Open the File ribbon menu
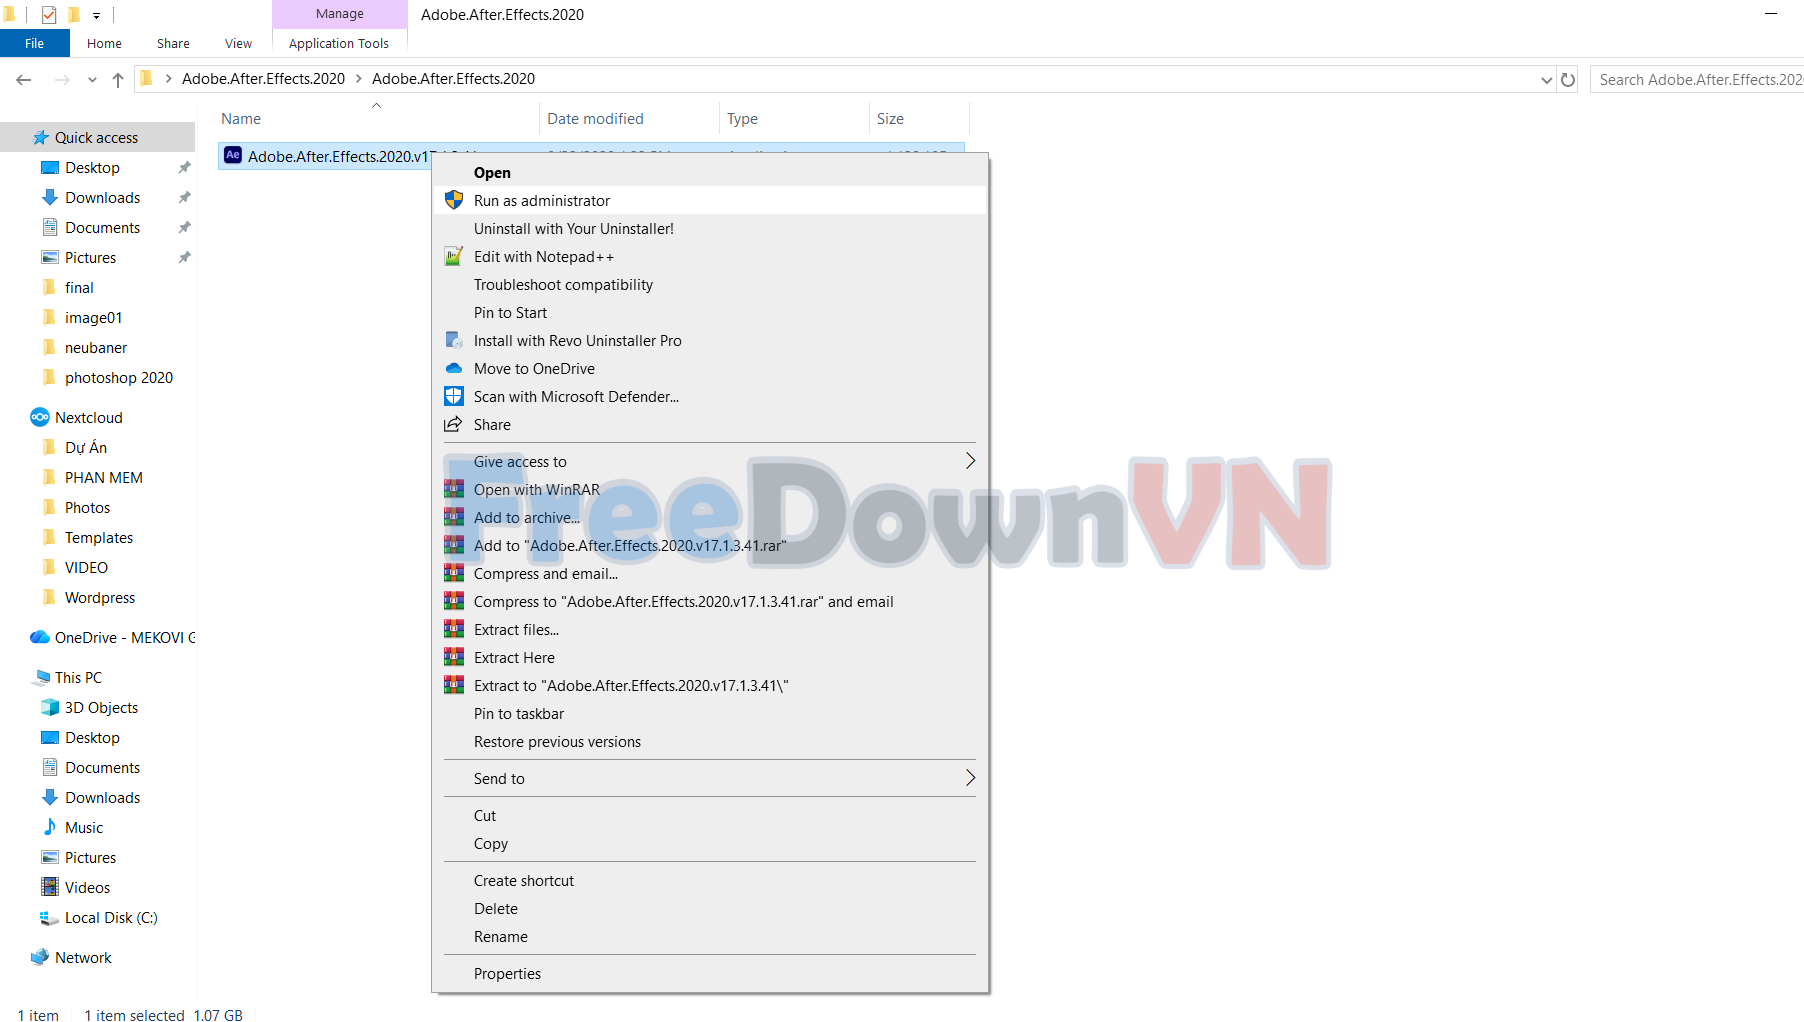 (34, 43)
